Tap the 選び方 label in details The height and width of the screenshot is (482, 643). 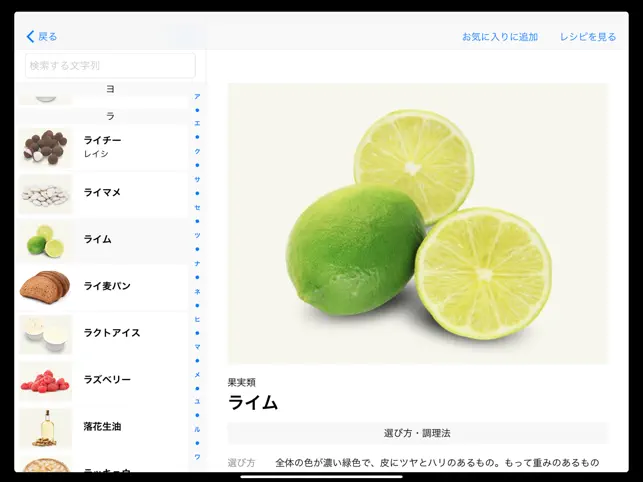242,463
